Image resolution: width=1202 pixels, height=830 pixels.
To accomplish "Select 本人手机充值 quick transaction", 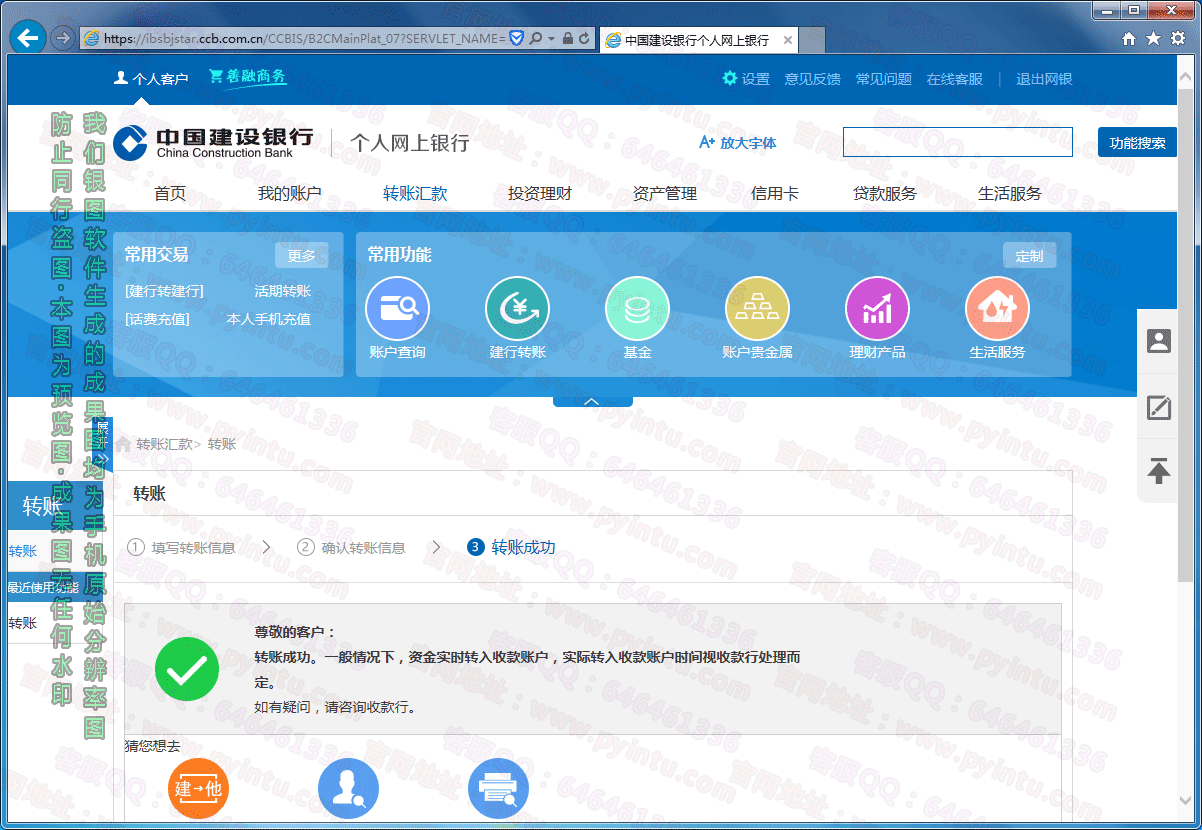I will point(269,320).
